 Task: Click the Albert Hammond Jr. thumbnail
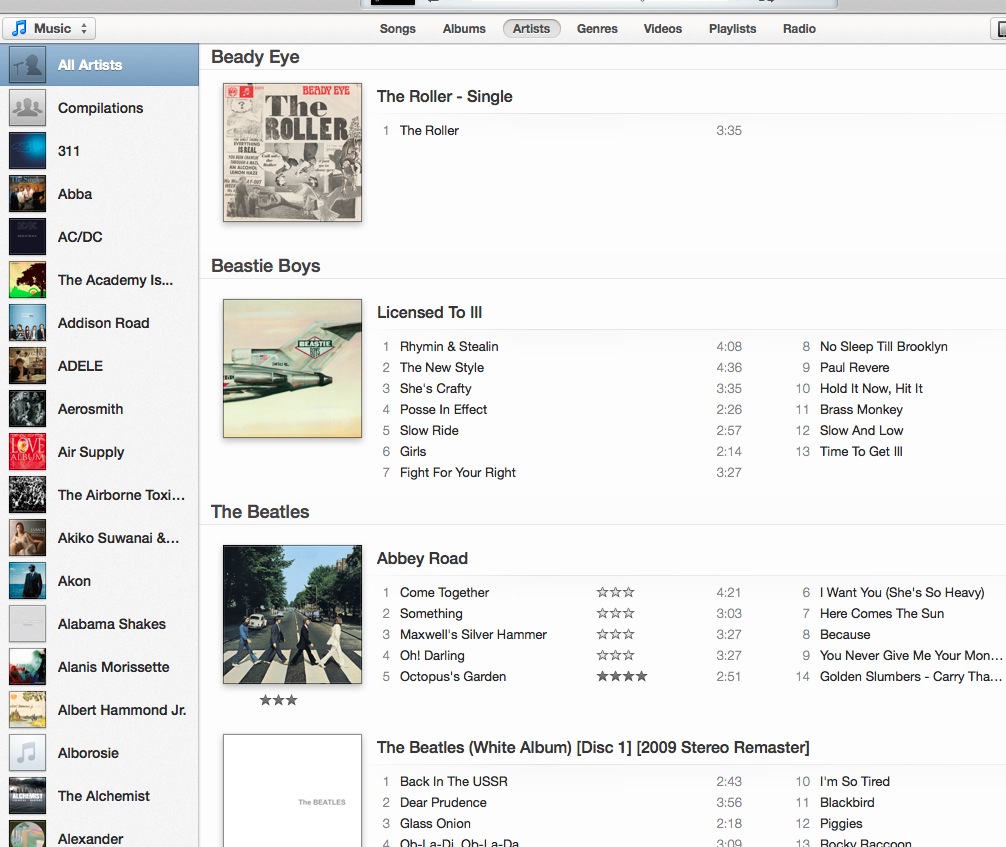click(28, 710)
